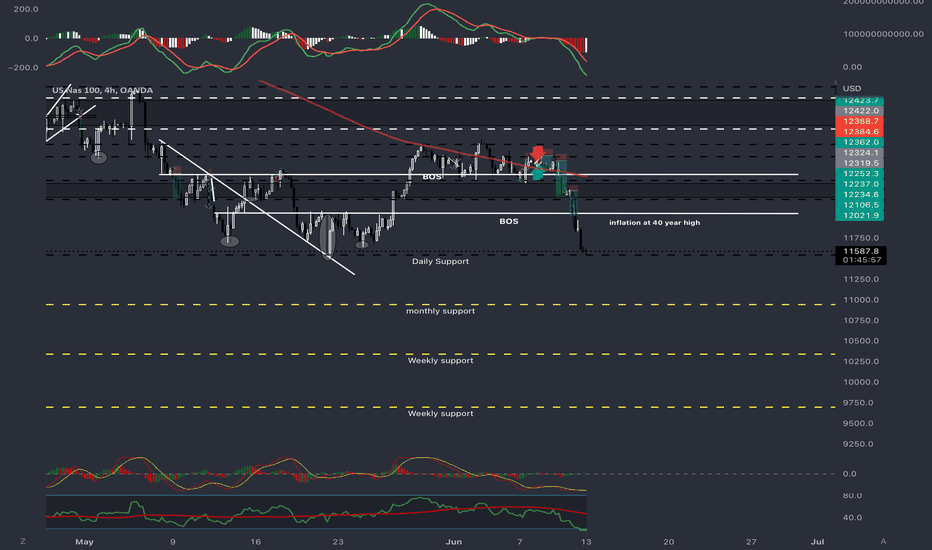The height and width of the screenshot is (550, 932).
Task: Click the 27 date on time axis
Action: pyautogui.click(x=751, y=542)
